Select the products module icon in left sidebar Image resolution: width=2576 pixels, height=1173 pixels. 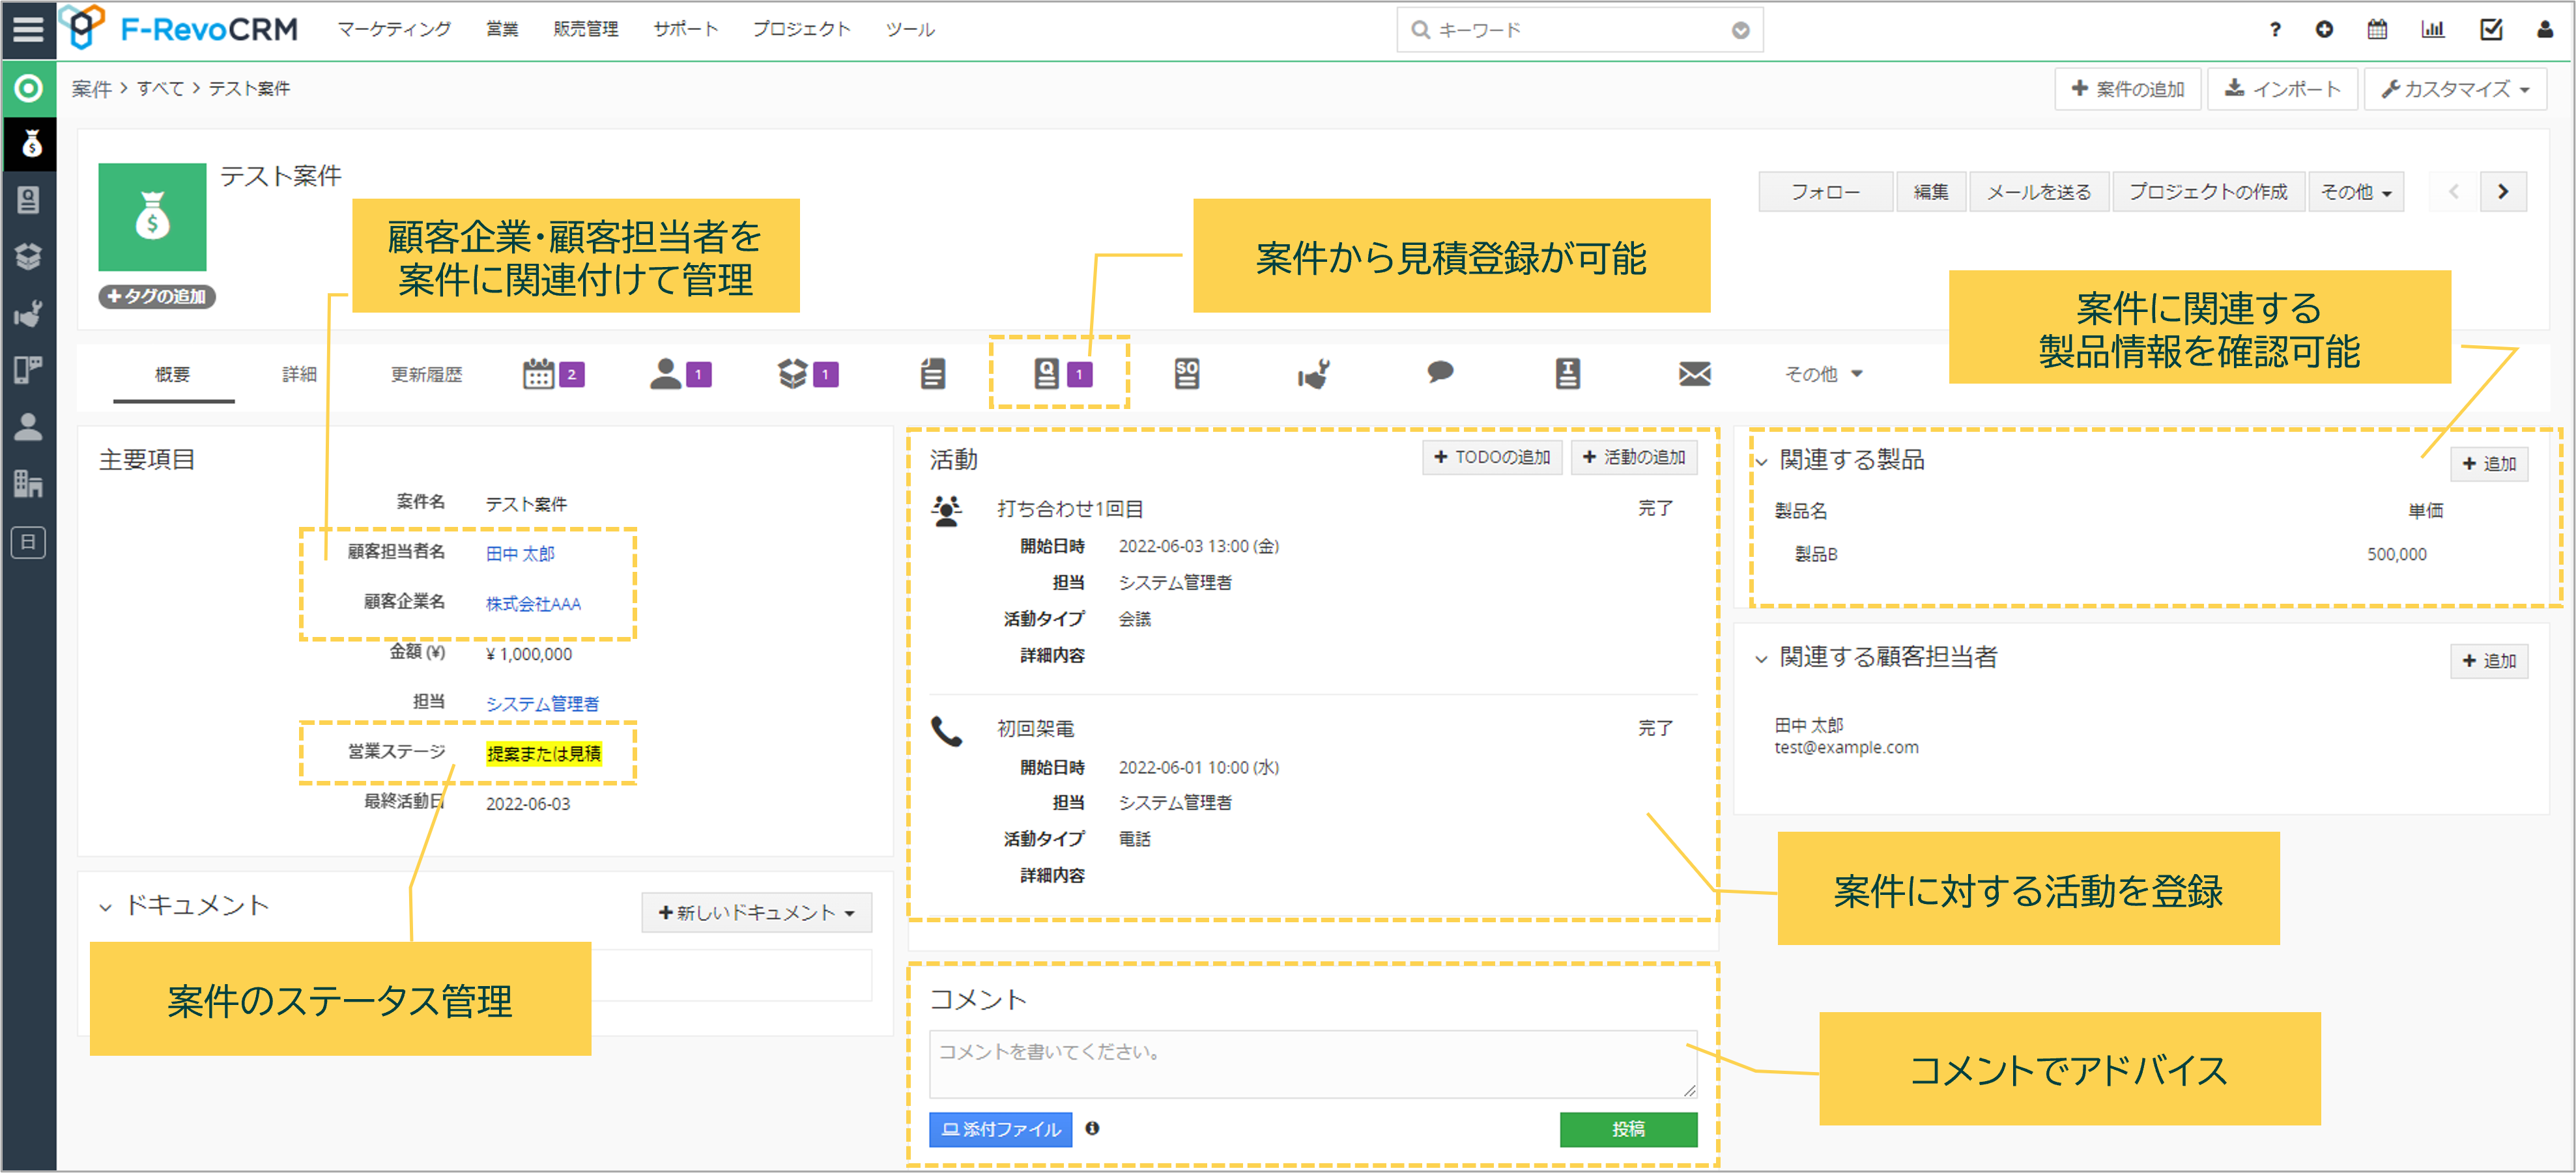pyautogui.click(x=29, y=257)
